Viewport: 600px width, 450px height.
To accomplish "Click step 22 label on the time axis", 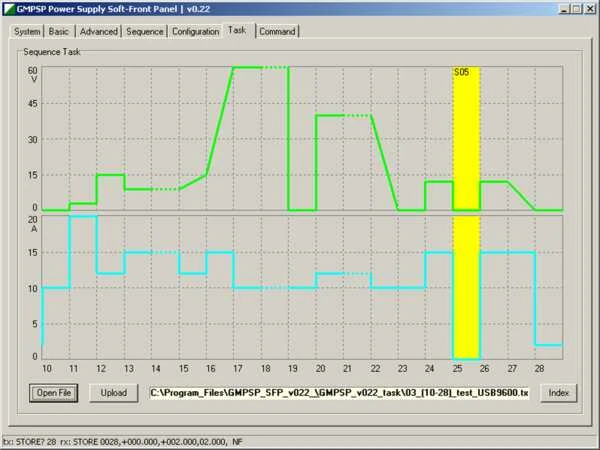I will tap(375, 368).
